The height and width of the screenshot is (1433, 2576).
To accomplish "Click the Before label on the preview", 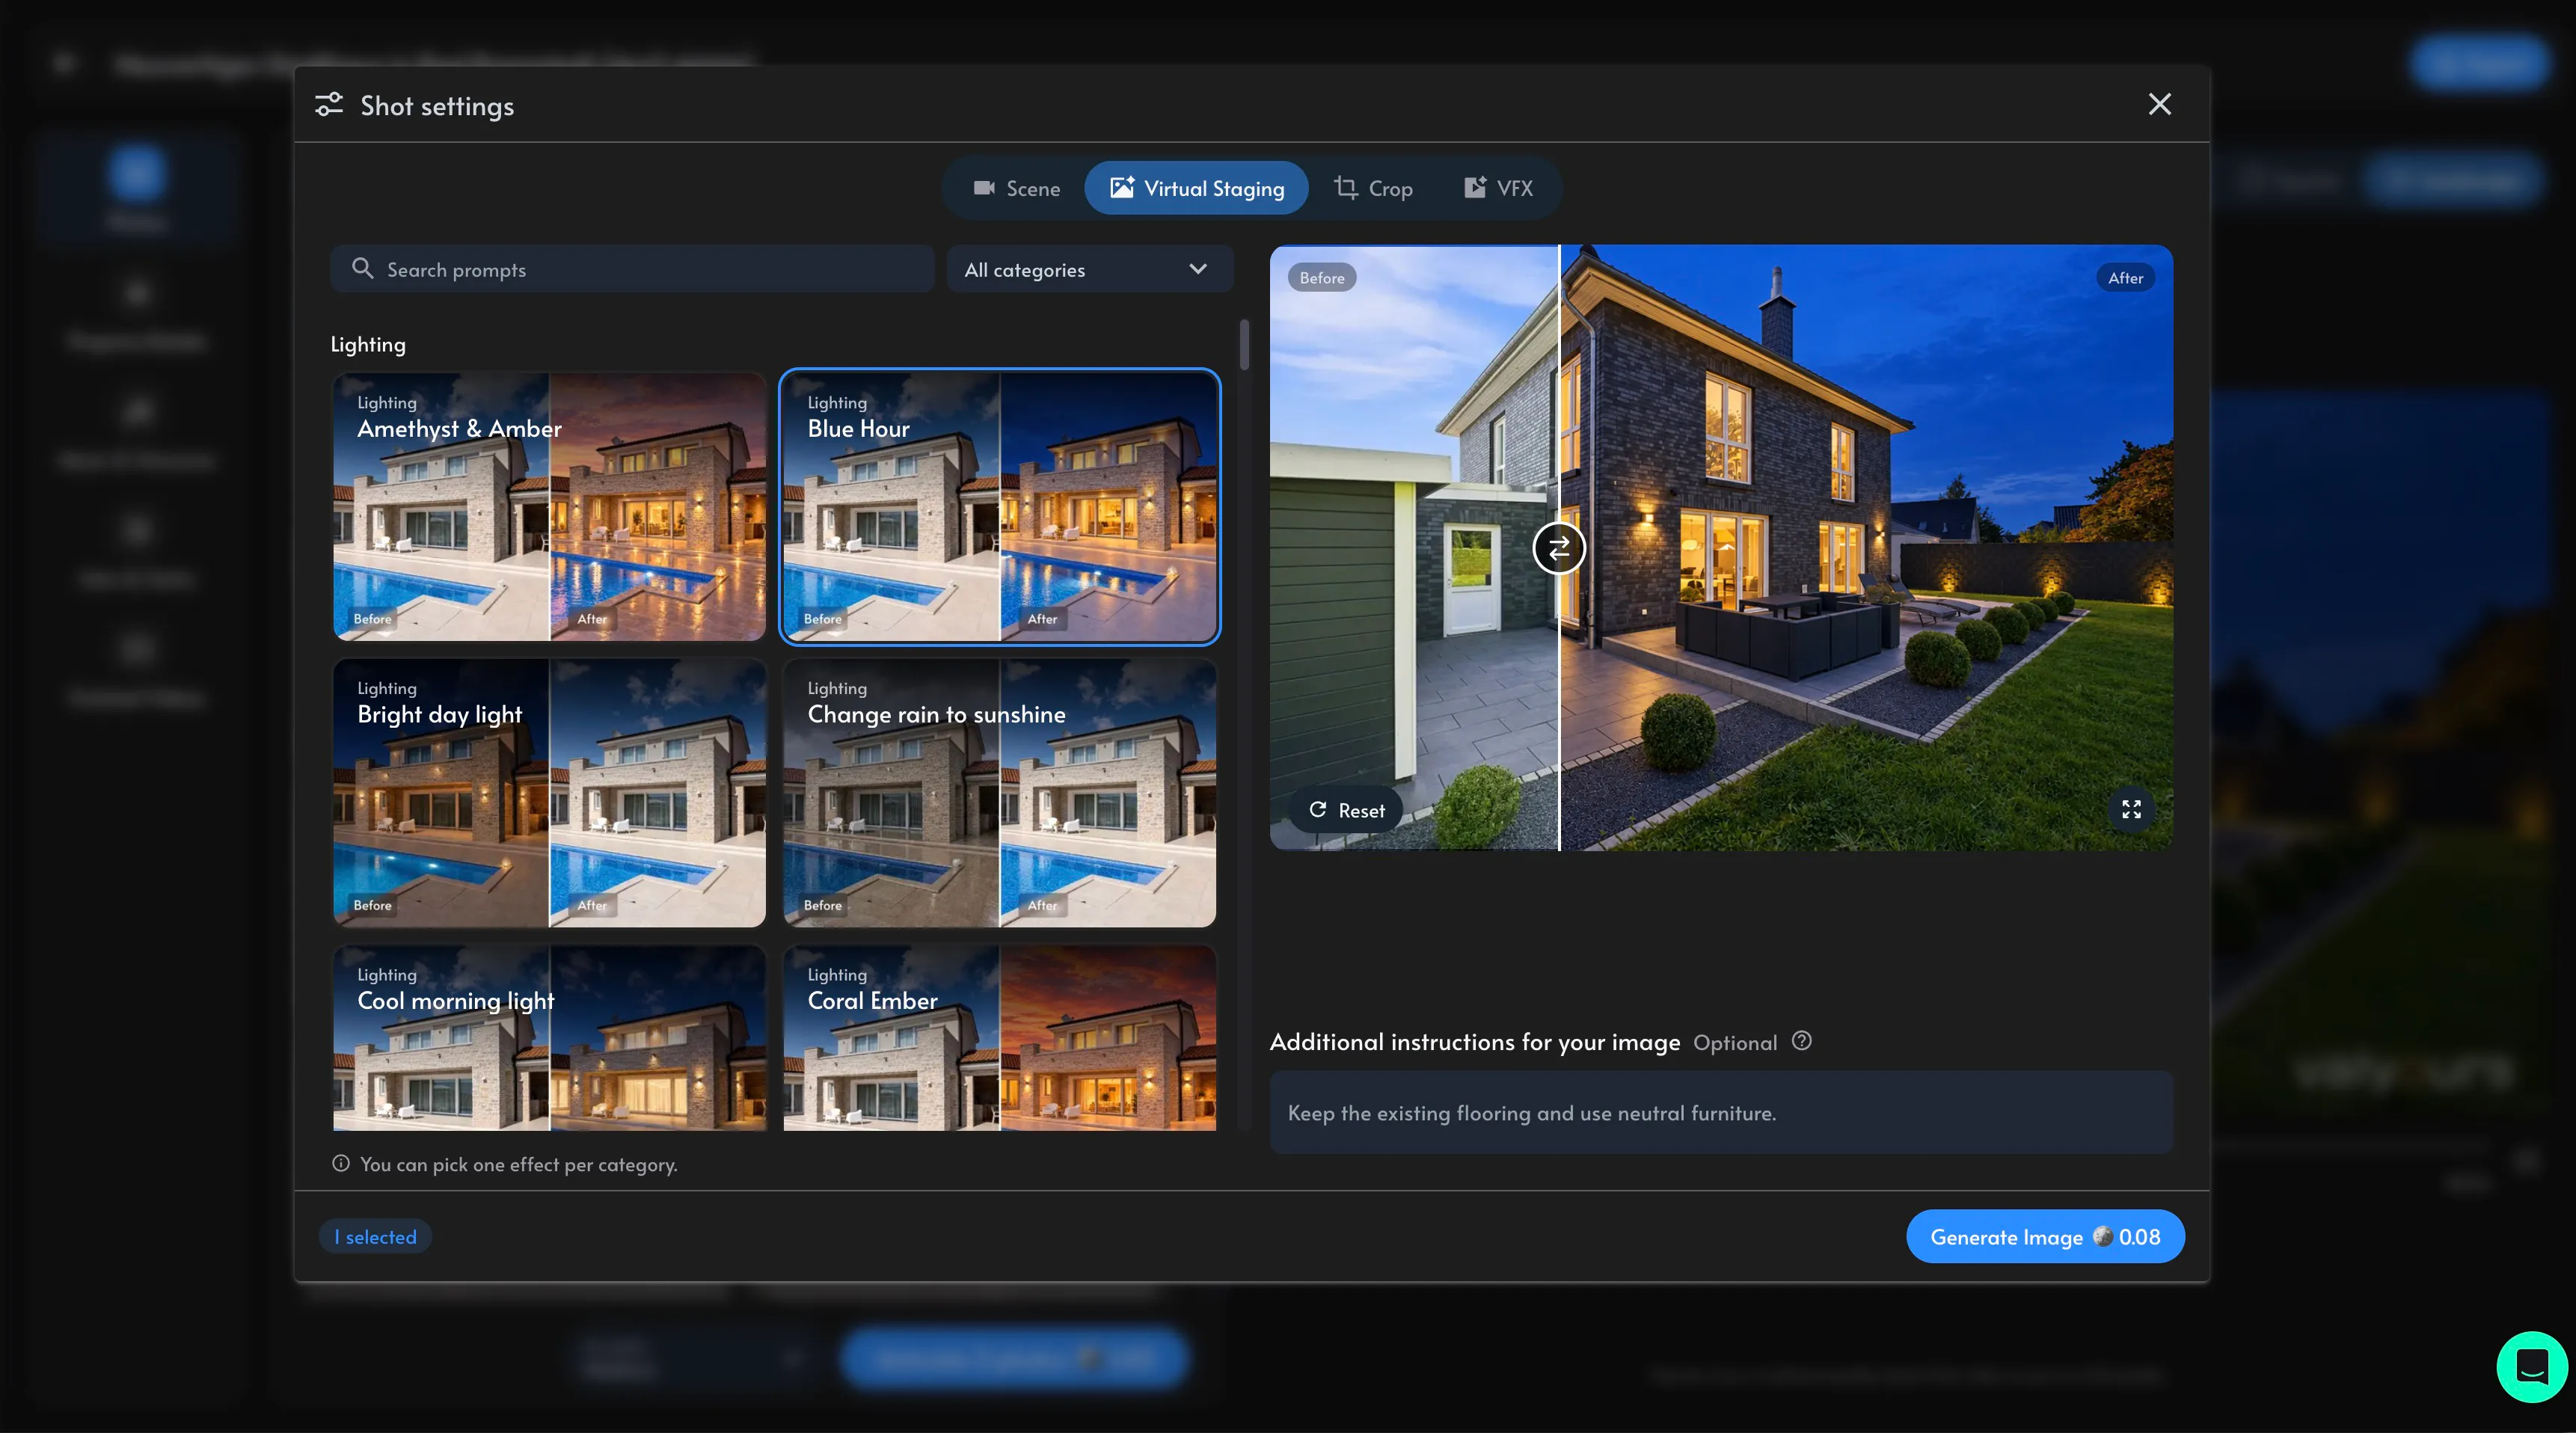I will tap(1322, 278).
